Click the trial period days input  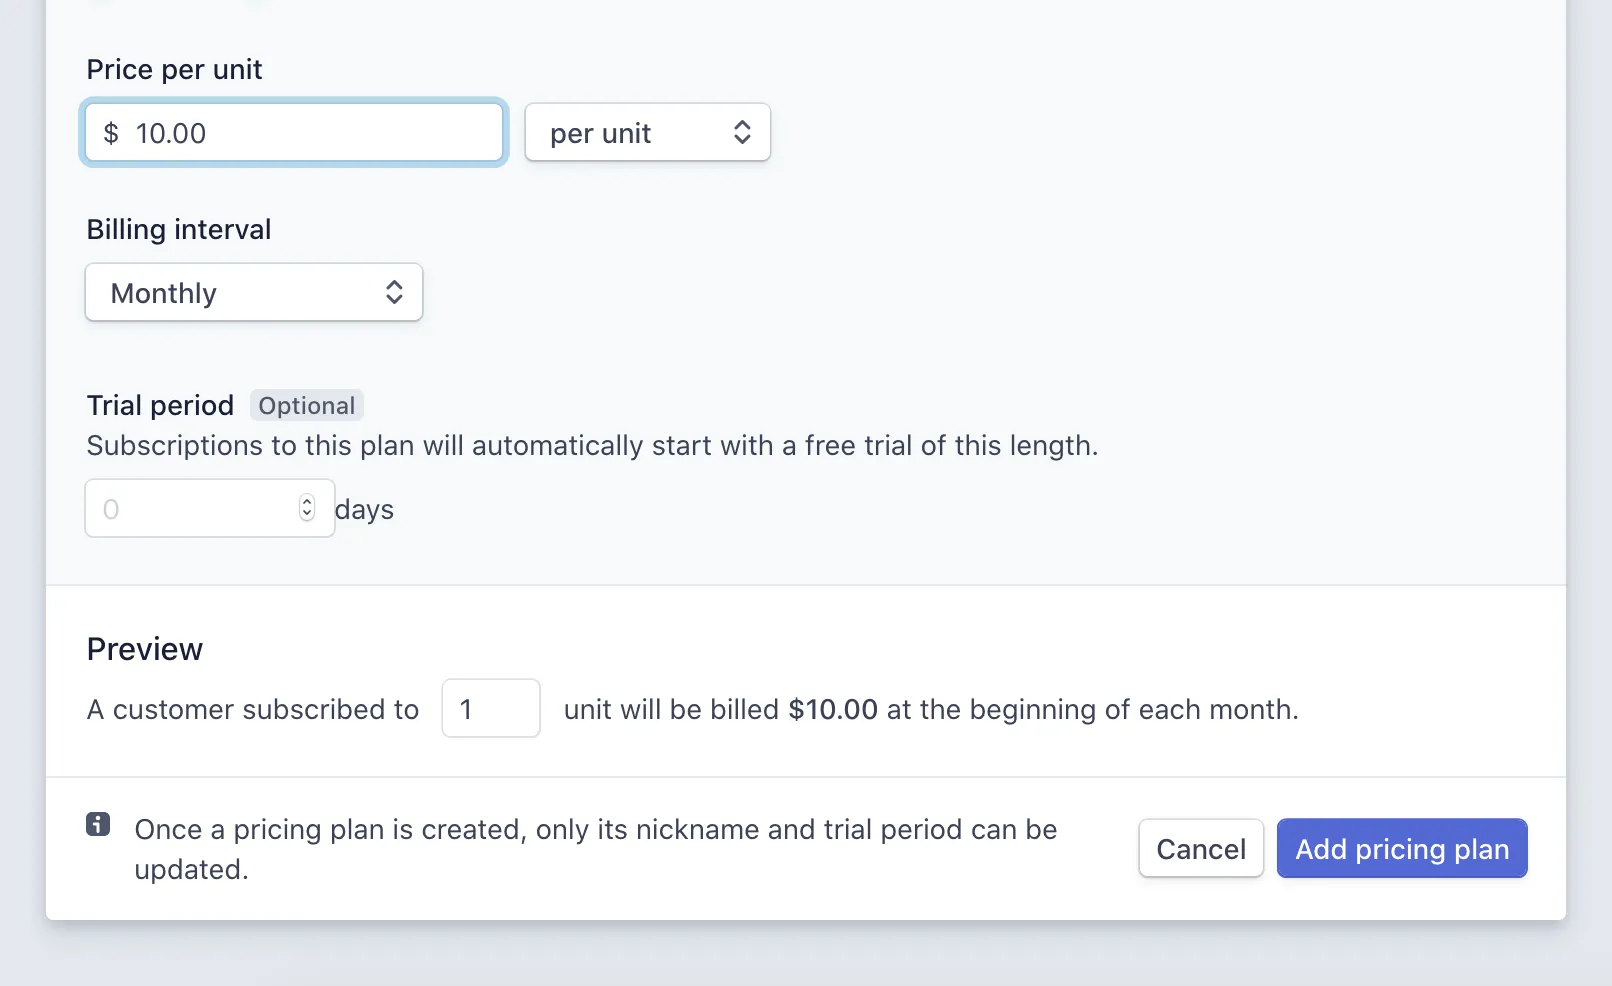pos(210,508)
